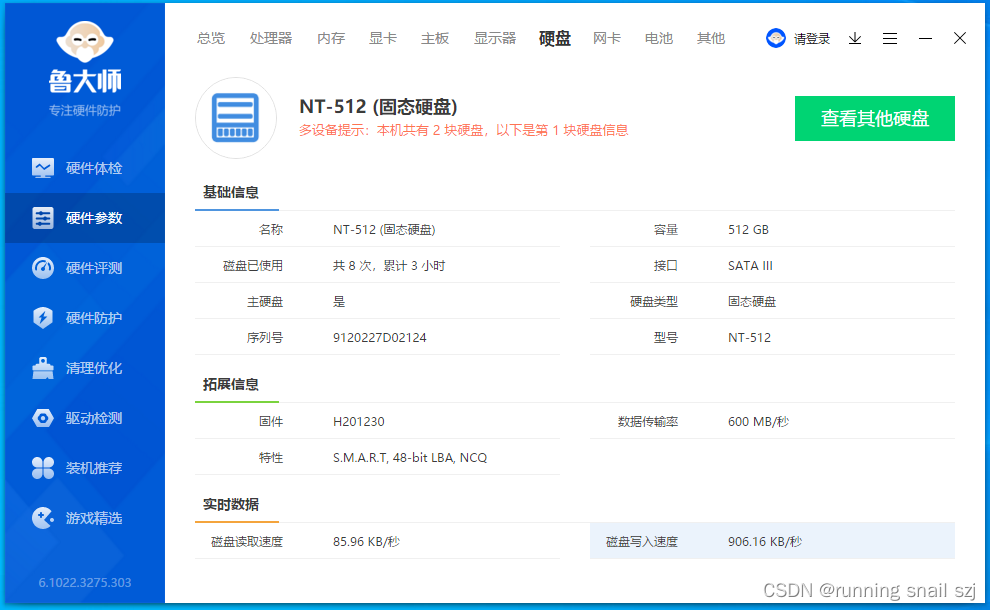Click the NT-512 (固态硬盘) title heading
990x610 pixels.
point(378,106)
